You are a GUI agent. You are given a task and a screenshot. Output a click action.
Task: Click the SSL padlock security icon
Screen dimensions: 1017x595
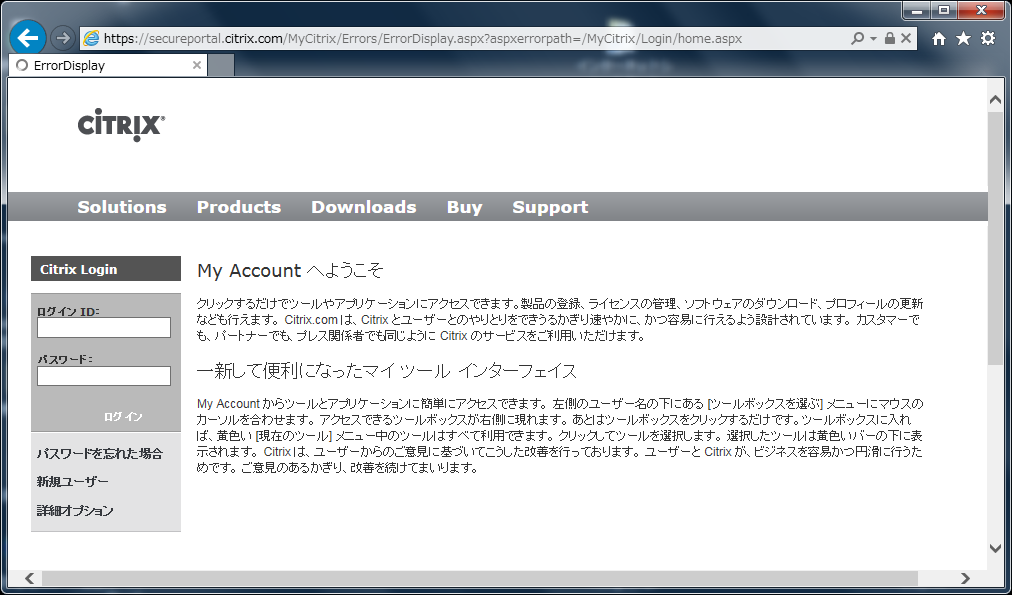click(888, 38)
